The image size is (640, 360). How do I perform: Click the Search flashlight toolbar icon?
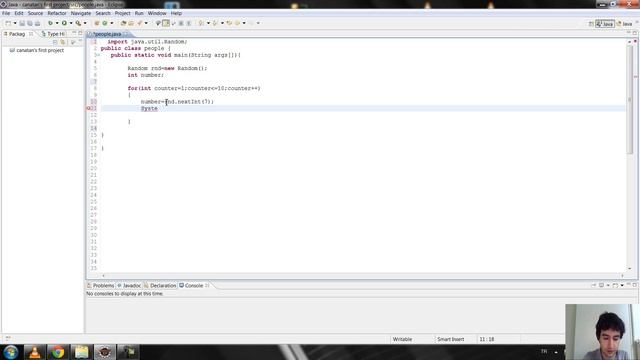140,23
